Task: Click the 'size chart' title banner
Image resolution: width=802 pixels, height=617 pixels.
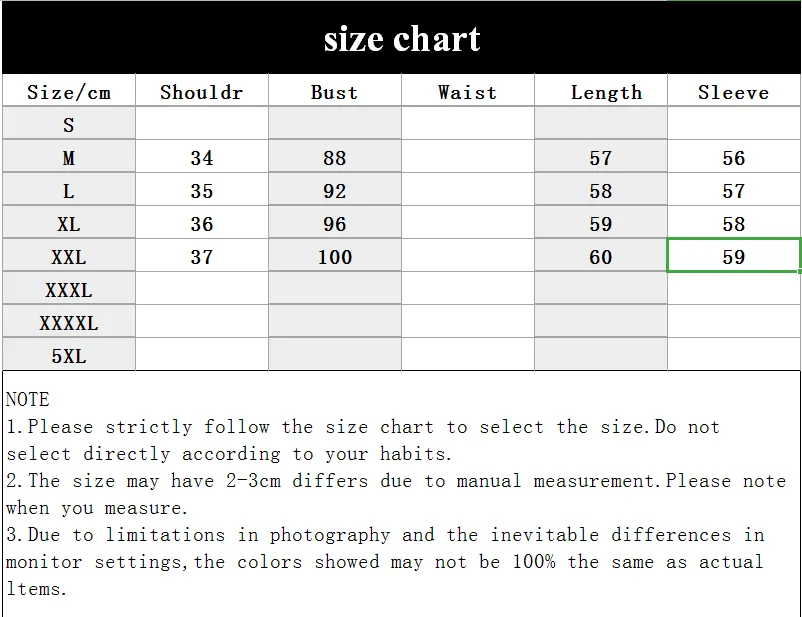Action: 402,38
